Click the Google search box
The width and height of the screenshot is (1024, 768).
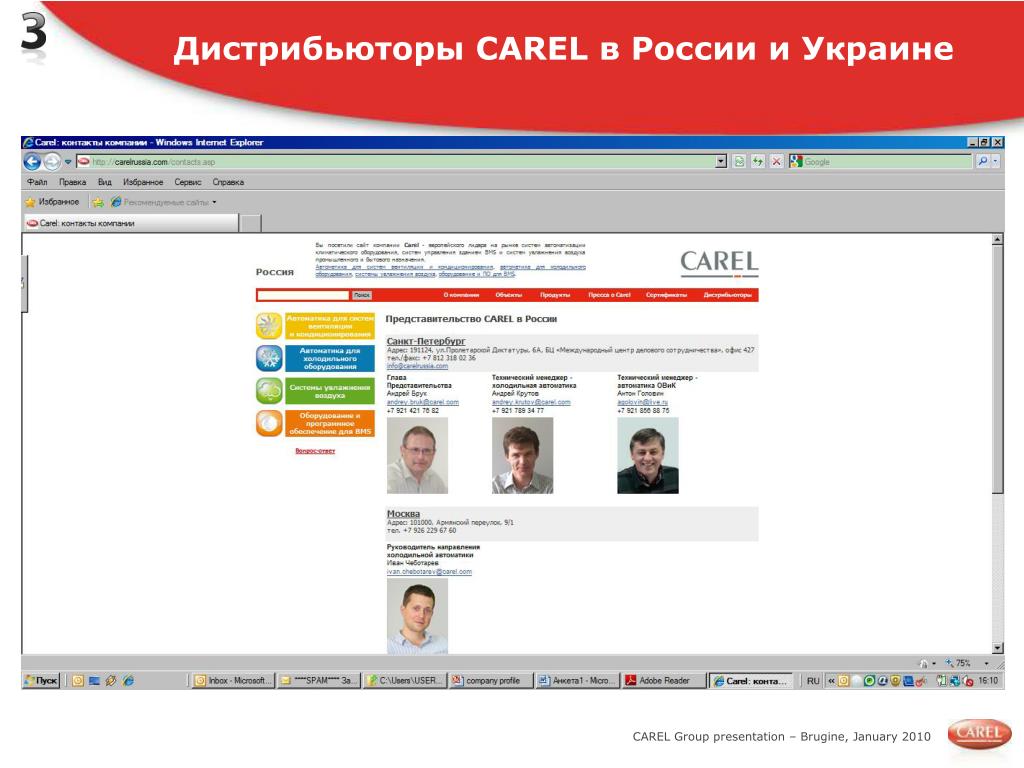pyautogui.click(x=880, y=162)
